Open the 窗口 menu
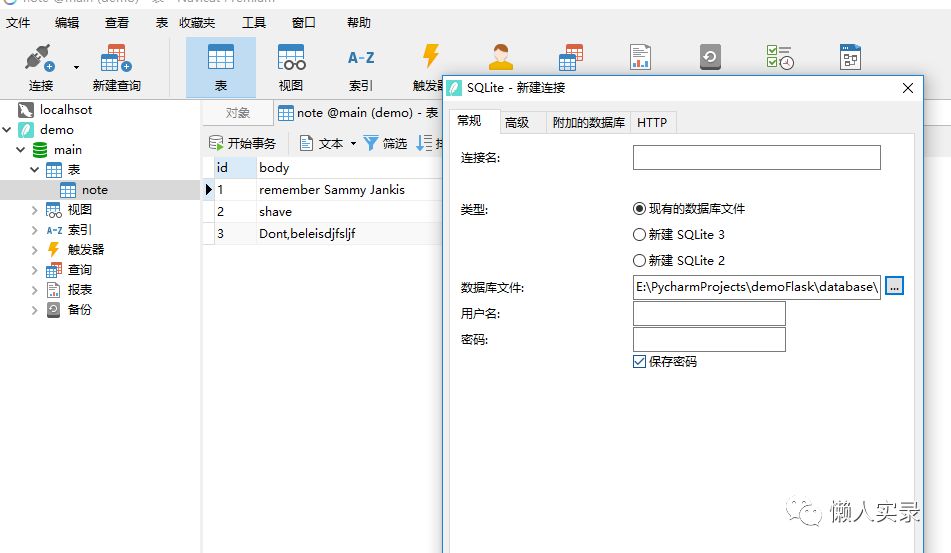Viewport: 951px width, 553px height. tap(303, 22)
